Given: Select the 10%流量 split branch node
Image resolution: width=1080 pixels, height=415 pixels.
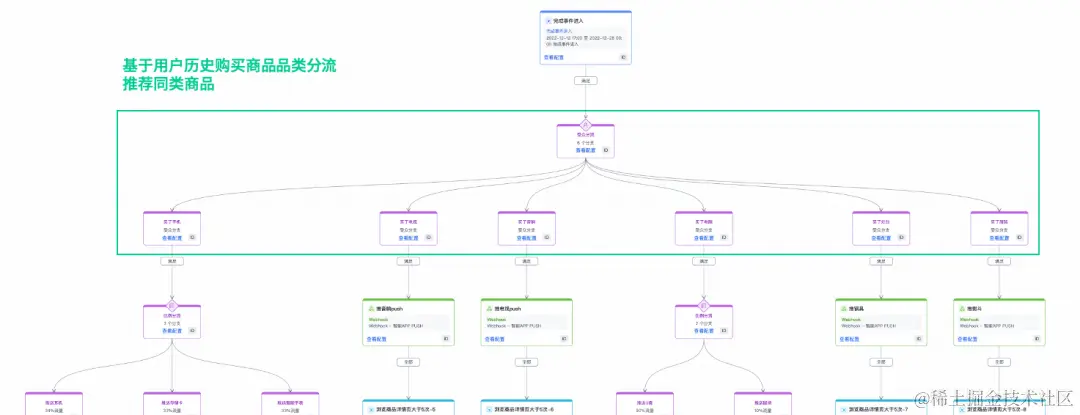Looking at the screenshot, I should 762,404.
